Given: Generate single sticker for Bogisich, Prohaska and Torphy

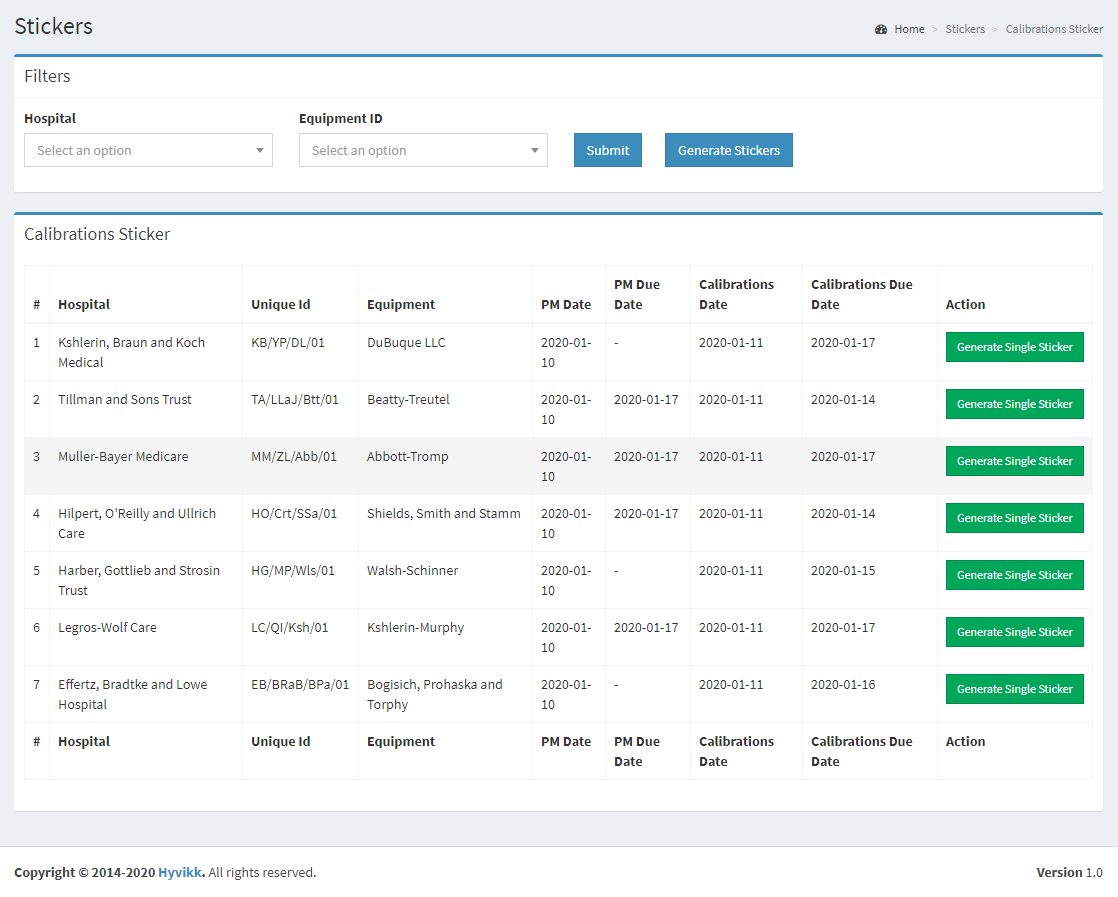Looking at the screenshot, I should coord(1015,690).
